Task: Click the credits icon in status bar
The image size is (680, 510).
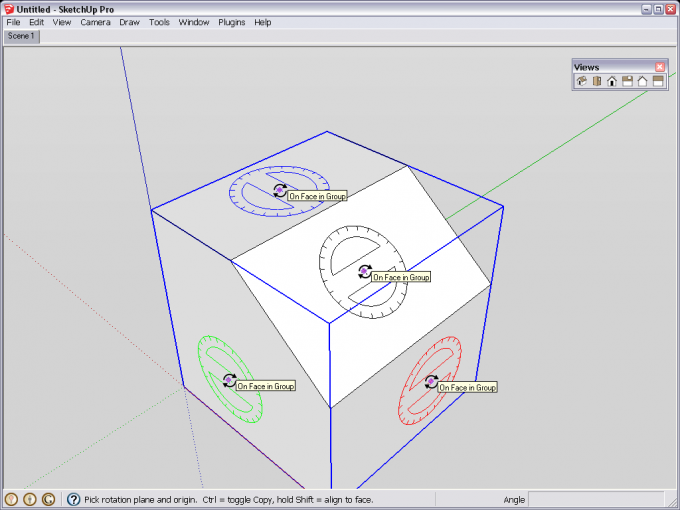Action: [30, 499]
